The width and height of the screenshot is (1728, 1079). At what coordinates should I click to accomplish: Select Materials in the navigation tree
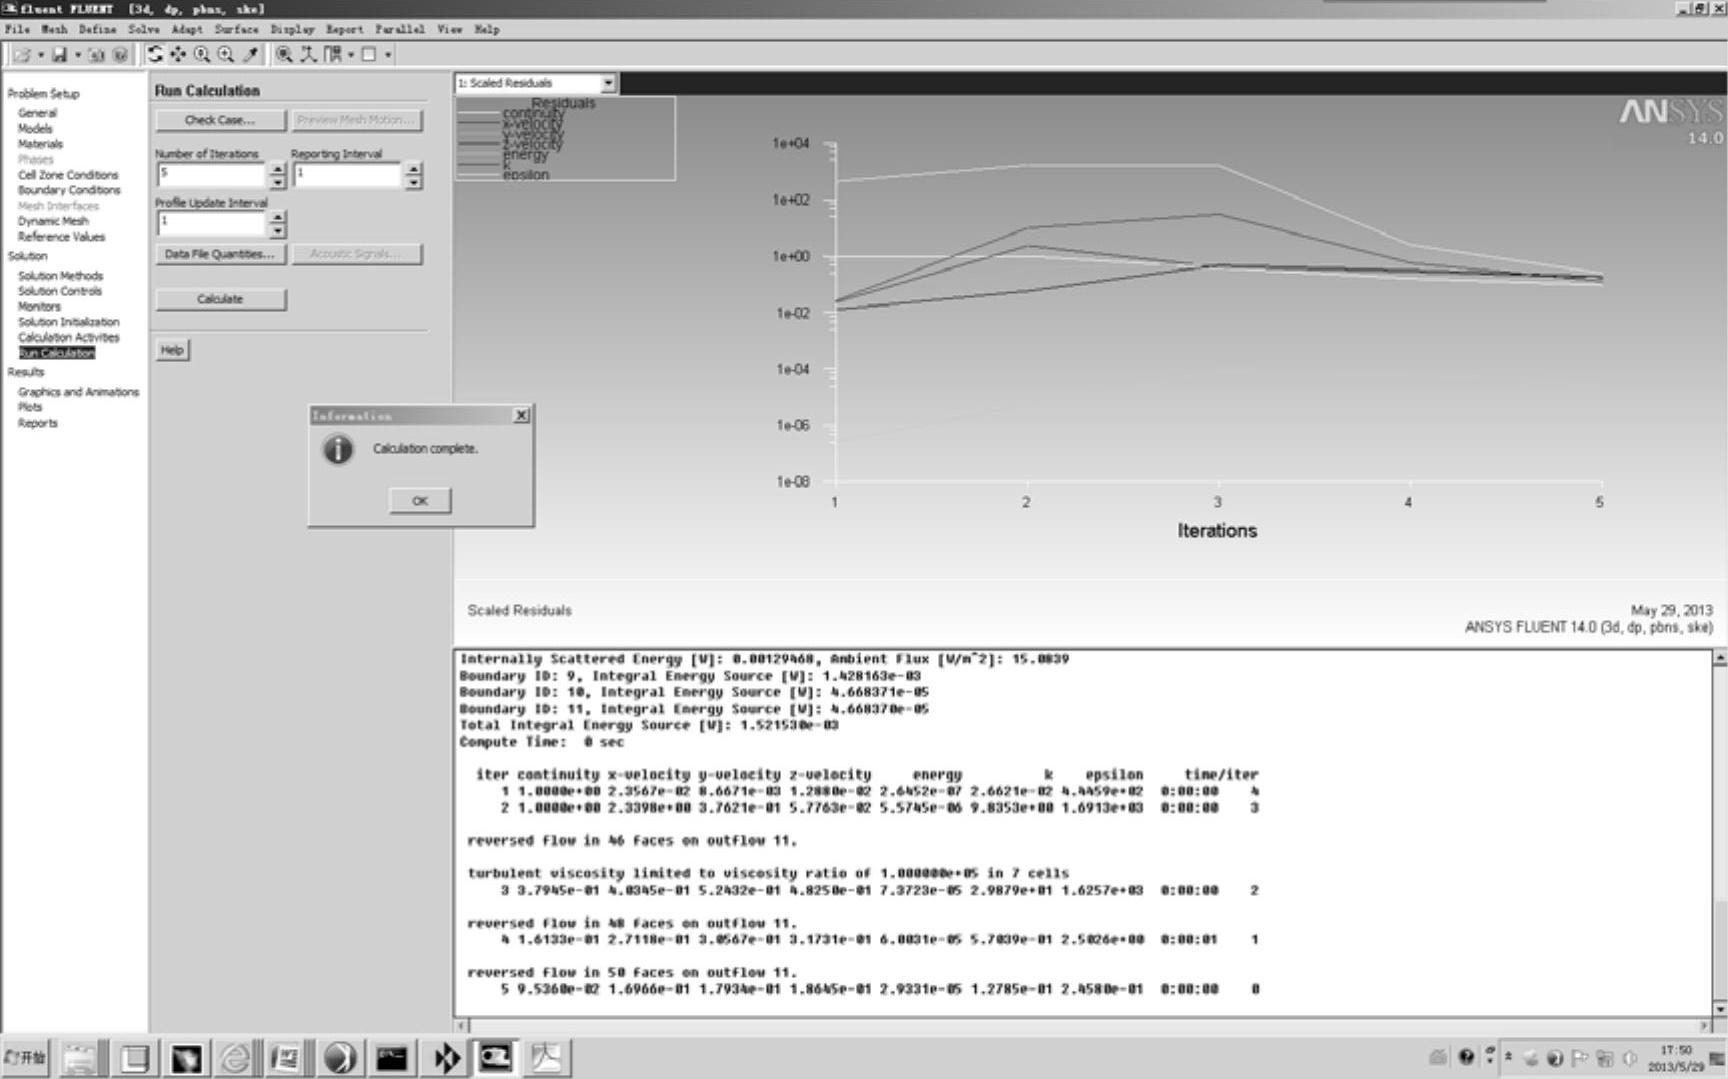click(40, 144)
